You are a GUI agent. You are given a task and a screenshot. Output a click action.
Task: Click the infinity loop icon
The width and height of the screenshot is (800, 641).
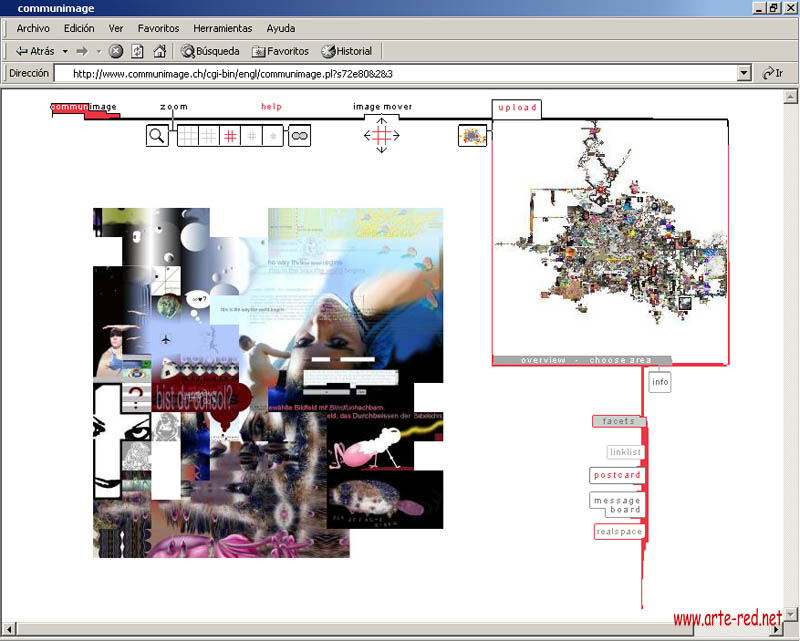click(299, 136)
